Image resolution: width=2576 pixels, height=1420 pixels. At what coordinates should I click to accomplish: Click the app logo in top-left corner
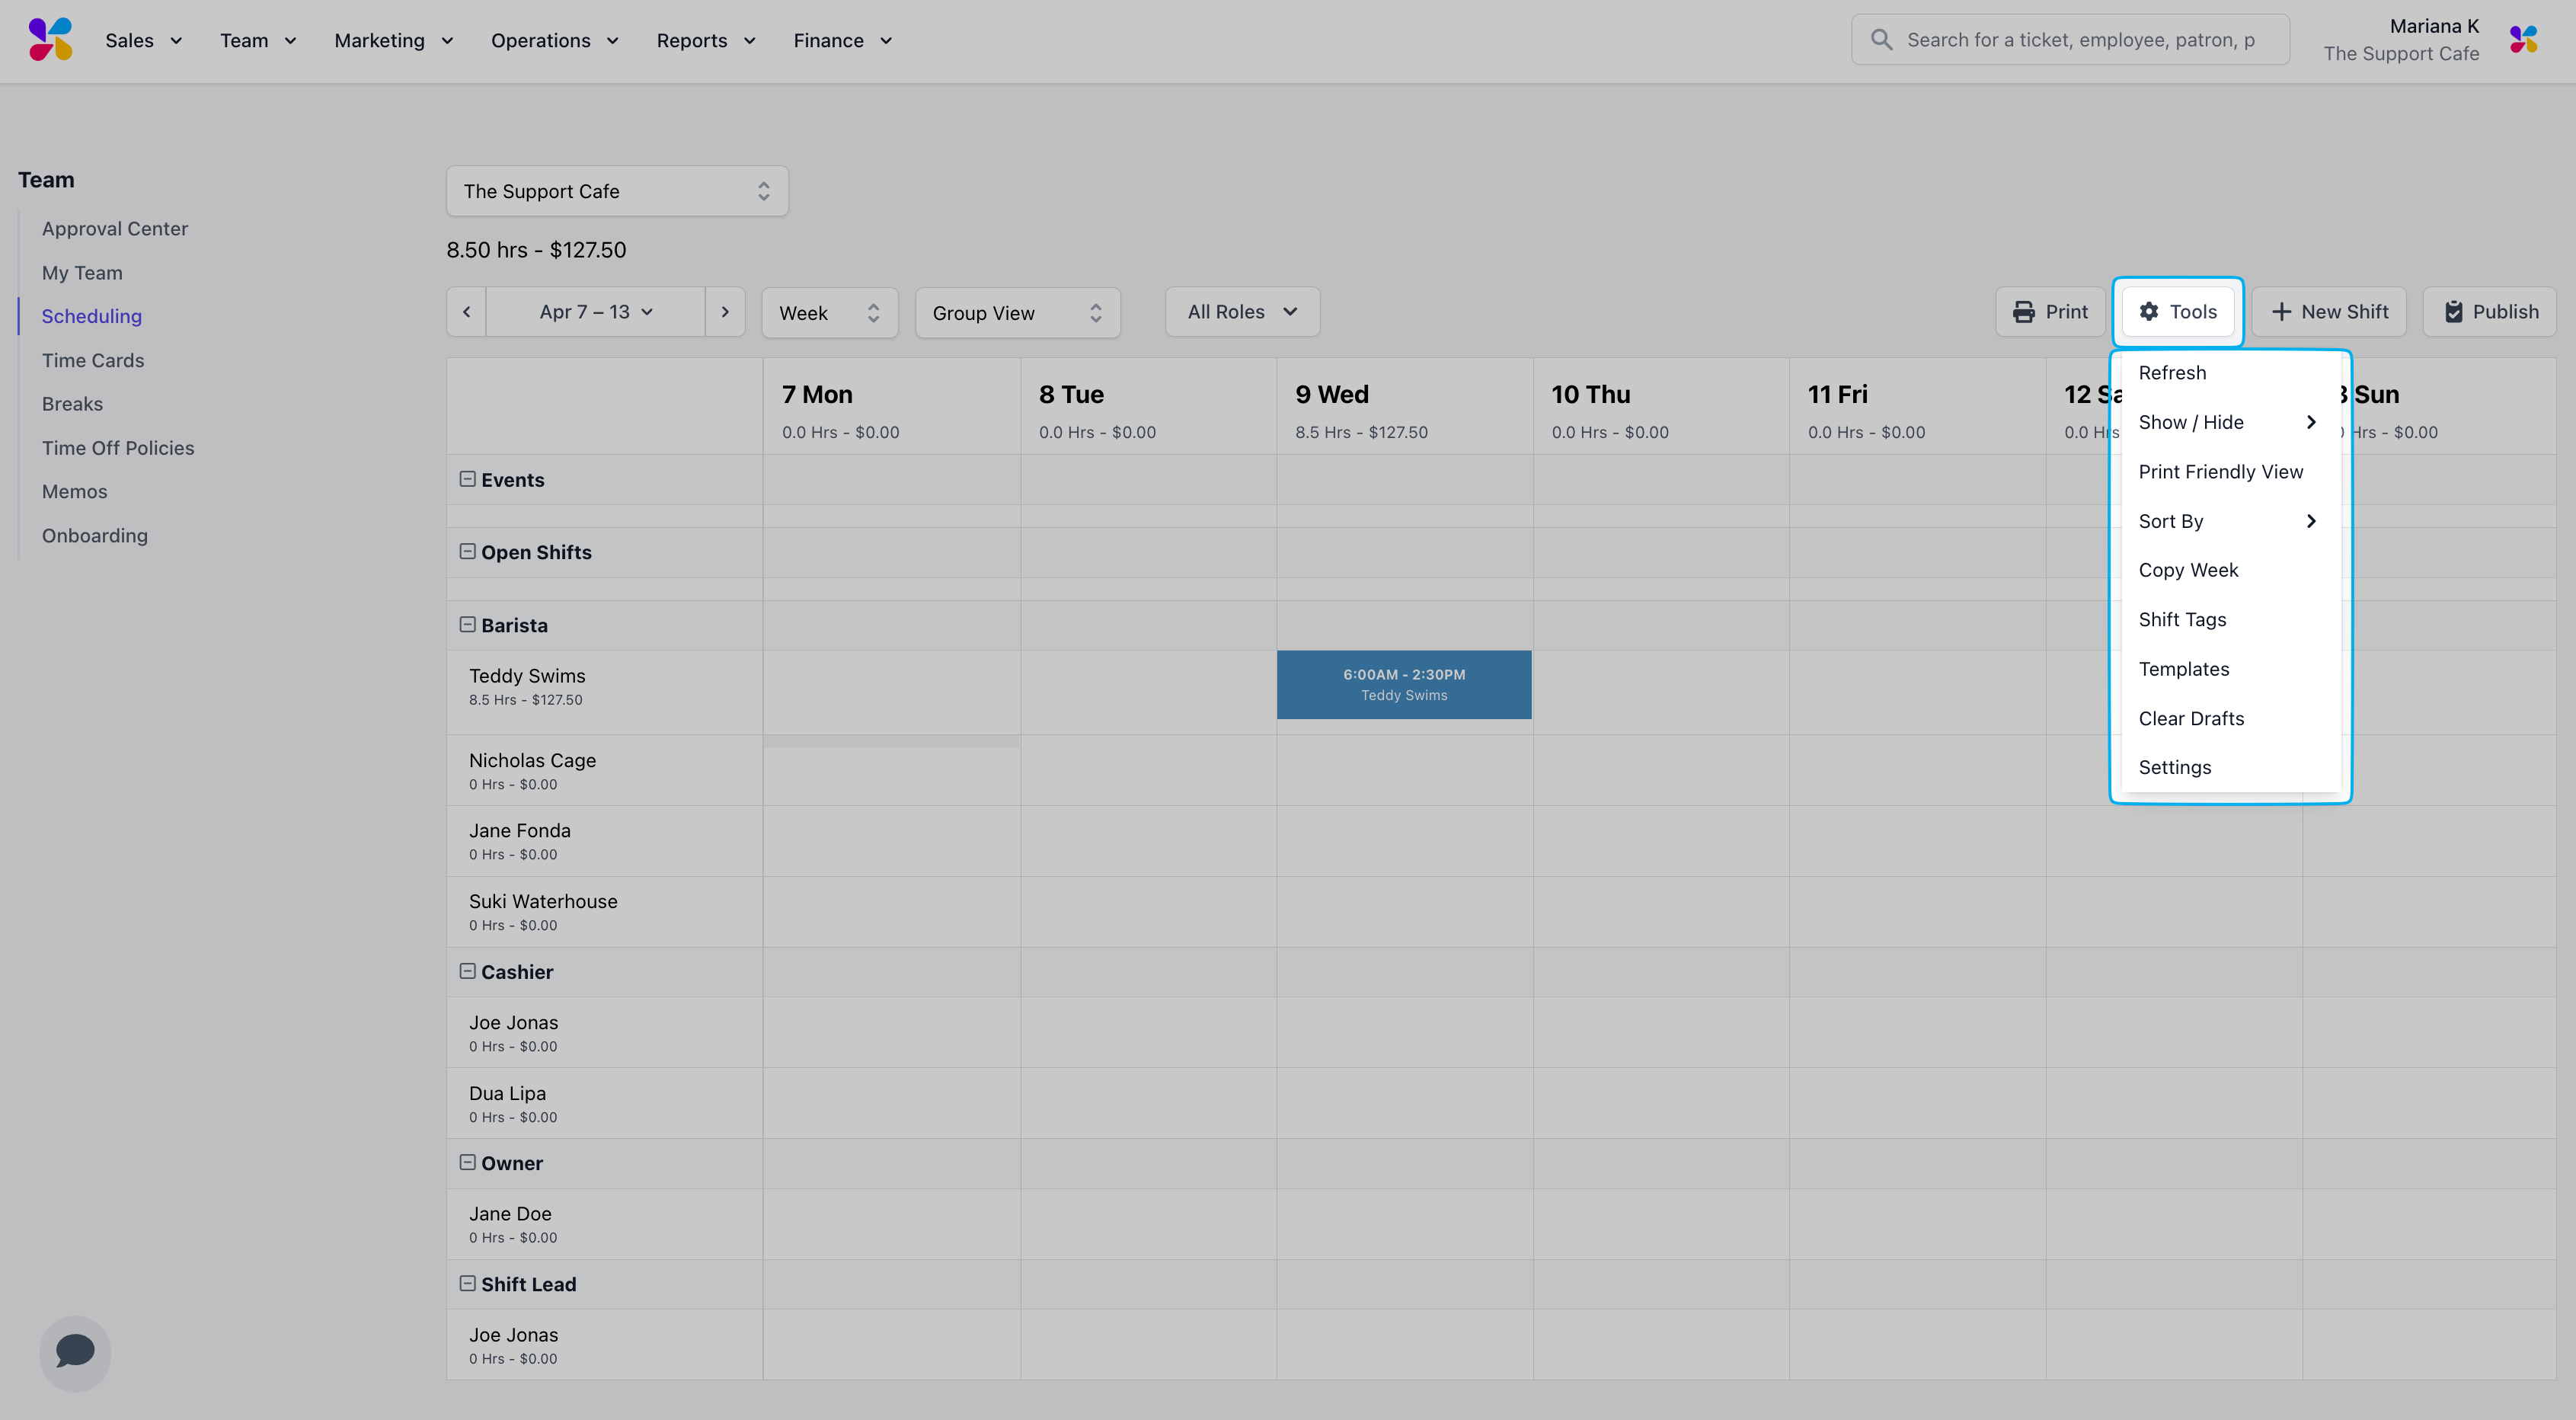(50, 40)
